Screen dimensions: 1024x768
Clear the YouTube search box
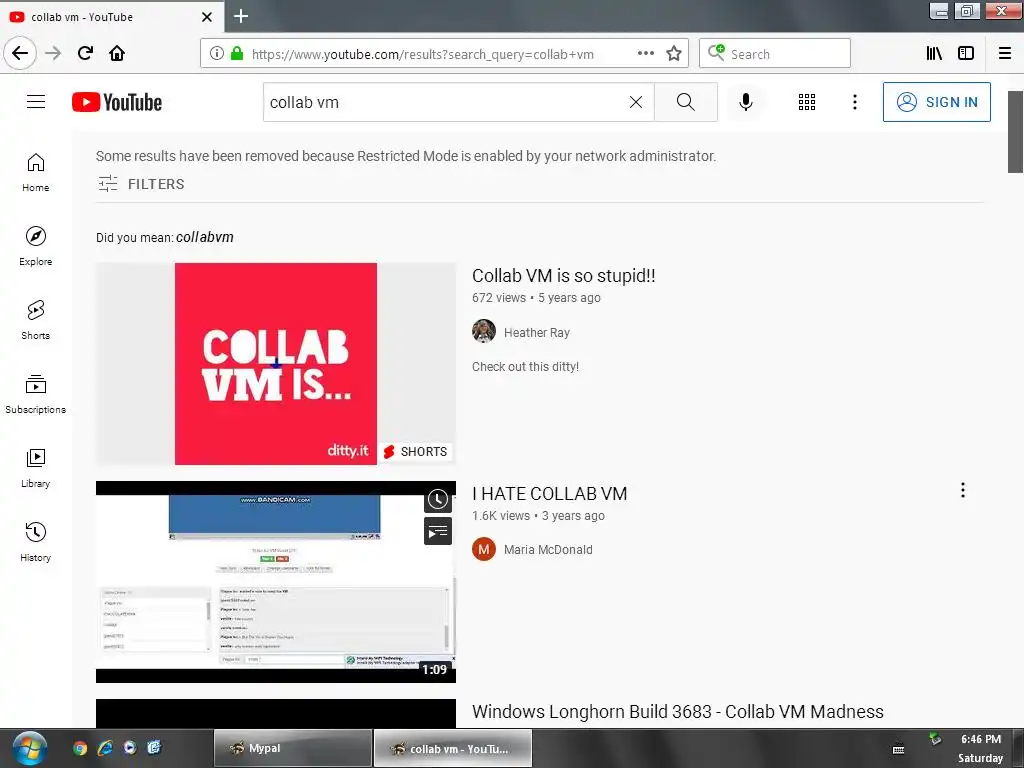(635, 102)
